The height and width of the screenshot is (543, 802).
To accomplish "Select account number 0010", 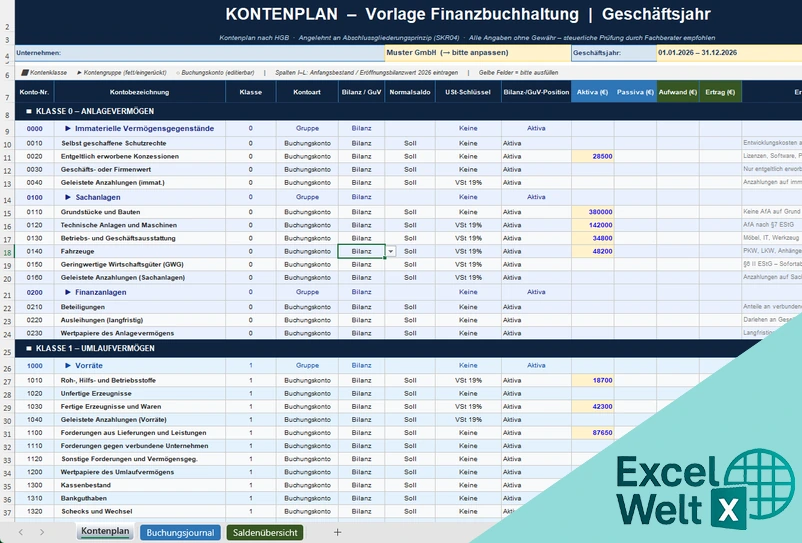I will click(x=34, y=143).
